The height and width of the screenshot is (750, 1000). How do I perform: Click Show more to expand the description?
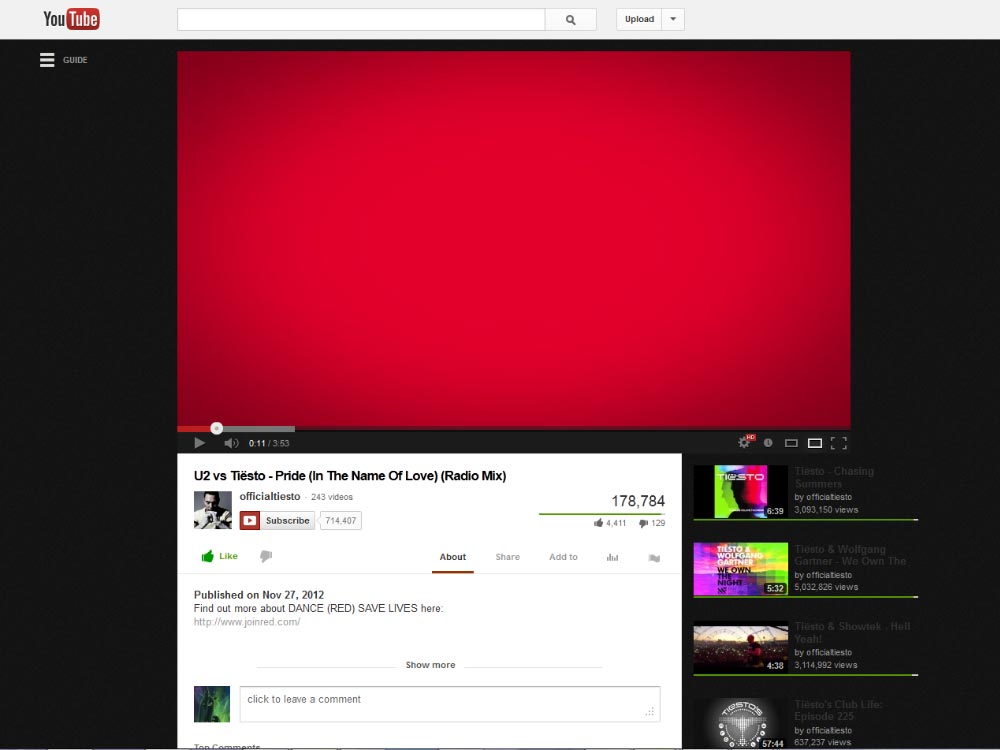click(x=430, y=664)
